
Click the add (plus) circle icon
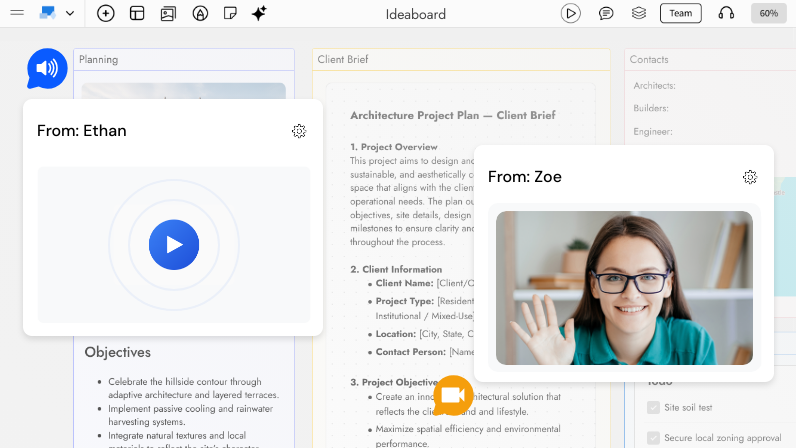point(106,13)
